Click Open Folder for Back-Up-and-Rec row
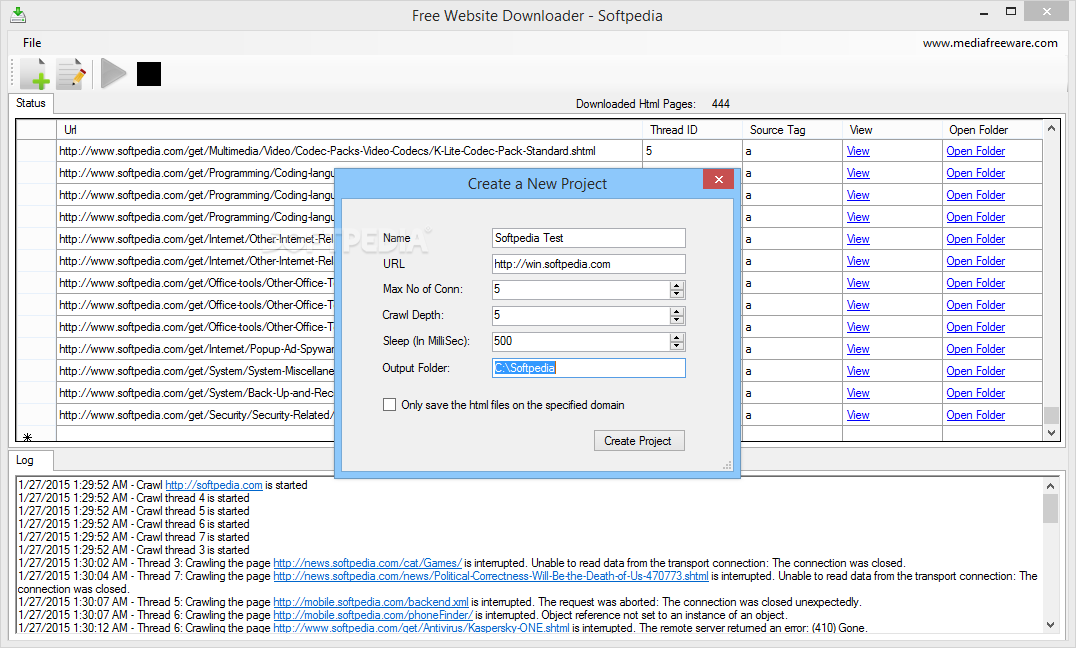 click(x=975, y=393)
